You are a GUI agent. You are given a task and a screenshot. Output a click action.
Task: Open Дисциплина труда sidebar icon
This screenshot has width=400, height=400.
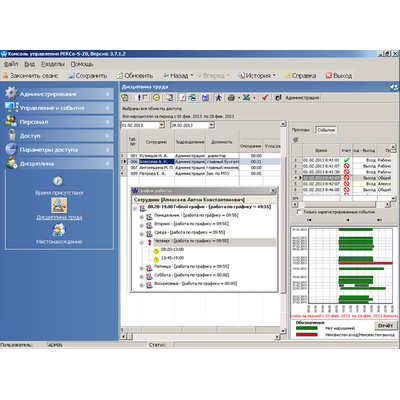(x=59, y=205)
